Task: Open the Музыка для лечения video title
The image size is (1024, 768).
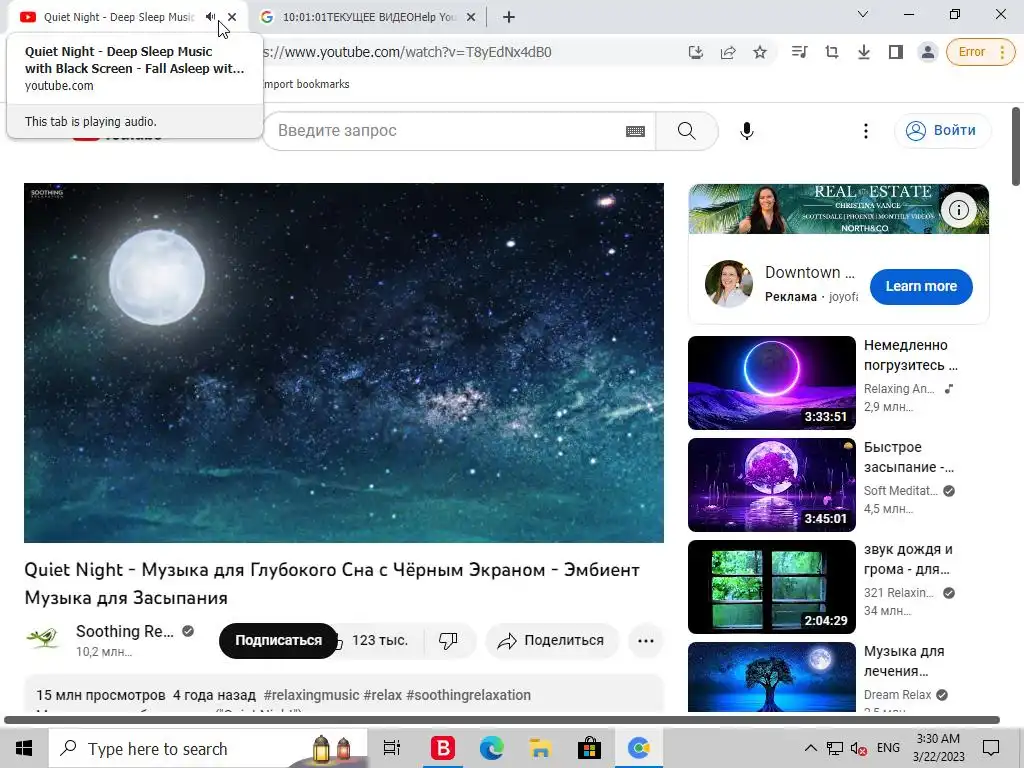Action: pos(904,661)
